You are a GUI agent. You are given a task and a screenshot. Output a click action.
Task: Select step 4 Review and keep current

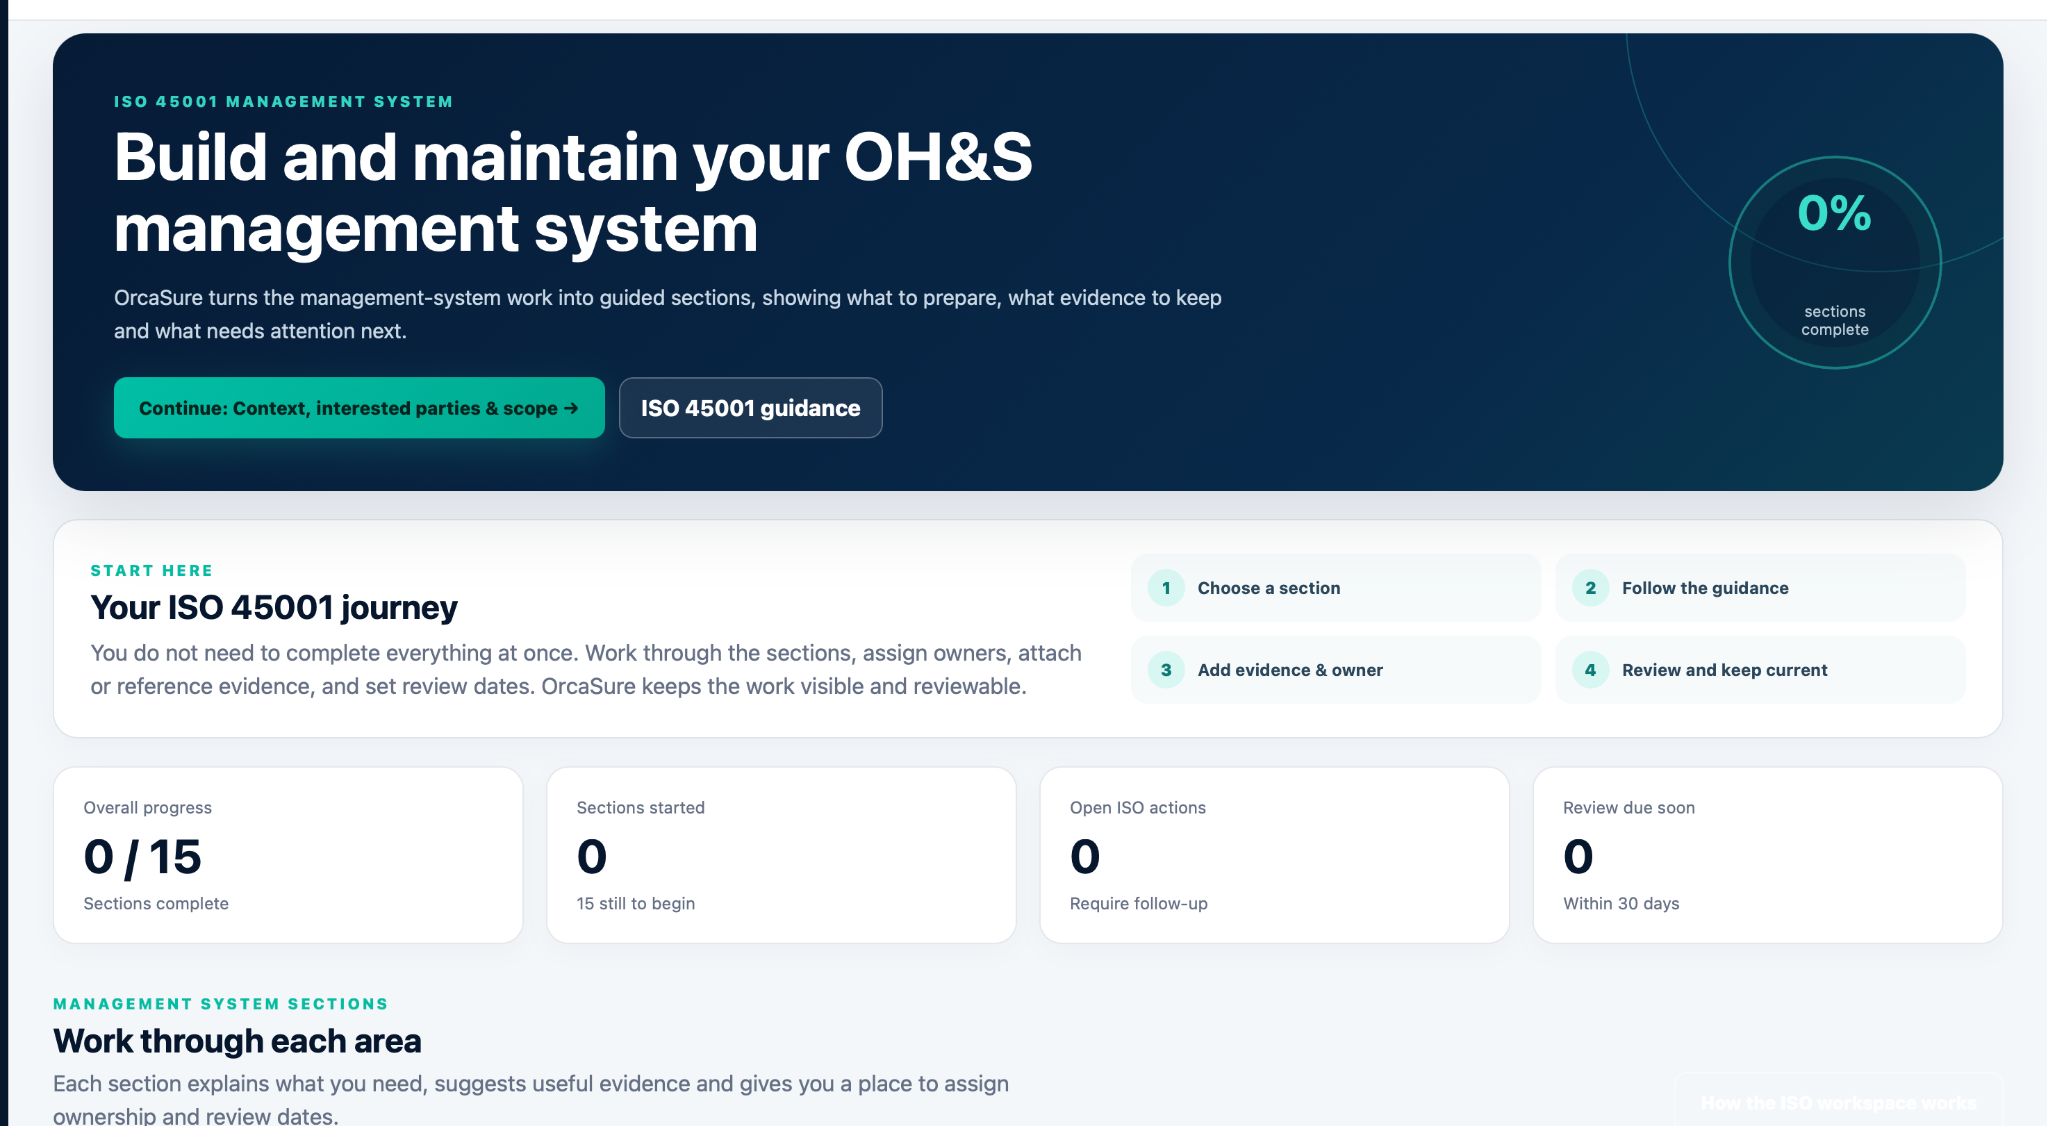point(1760,670)
